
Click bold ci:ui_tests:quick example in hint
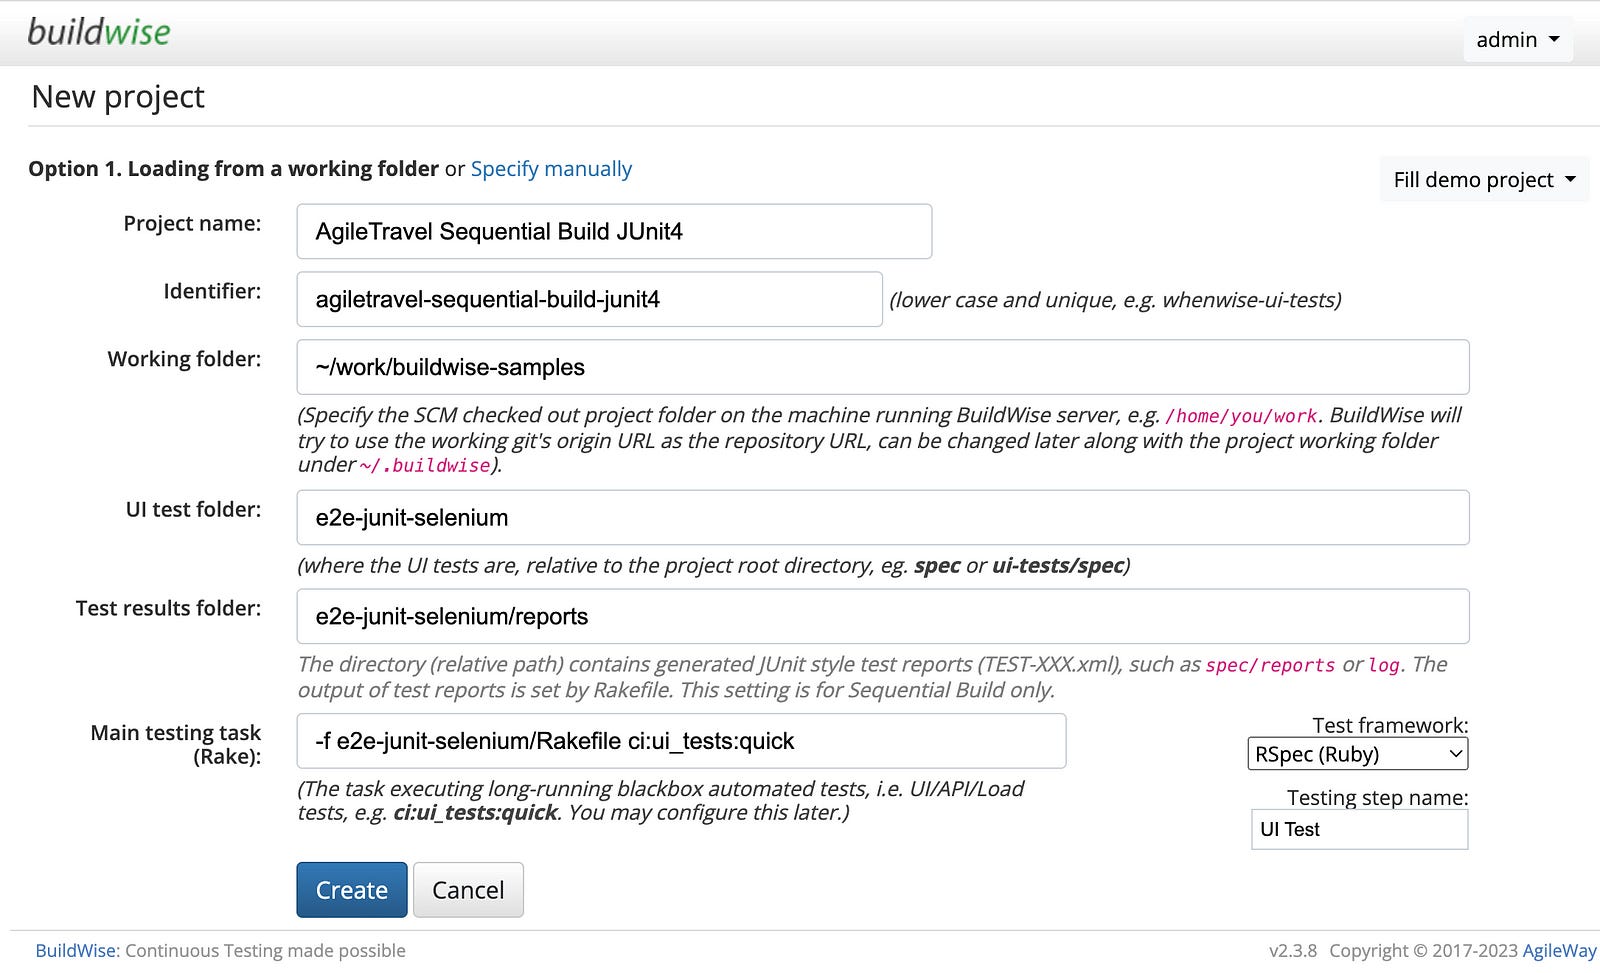[475, 812]
